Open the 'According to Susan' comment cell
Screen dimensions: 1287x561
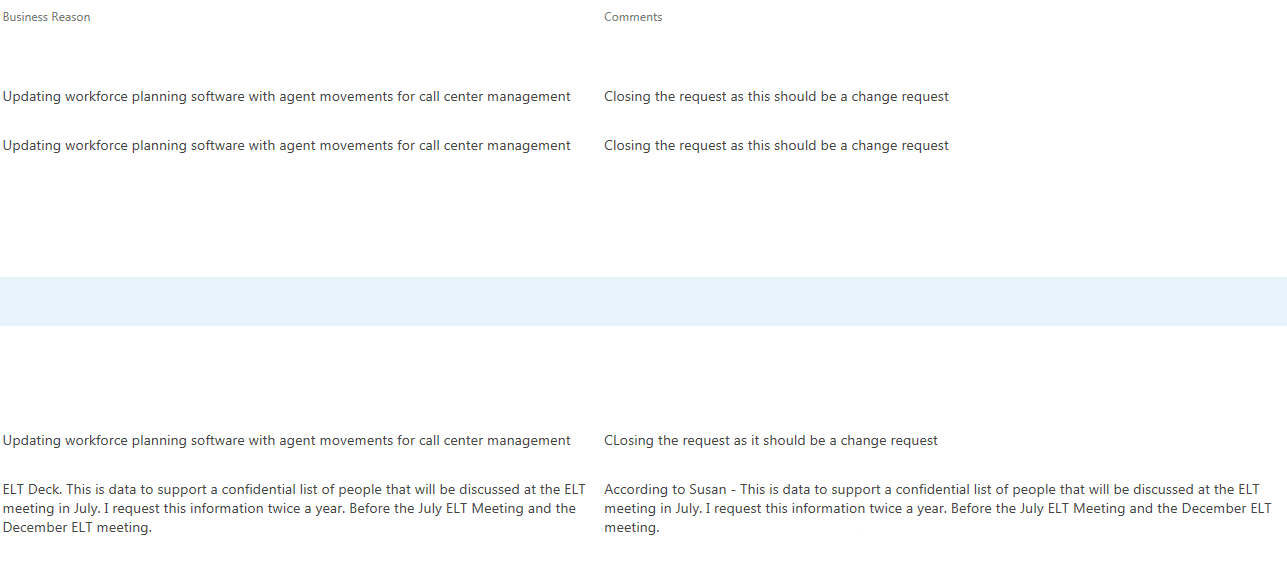(x=938, y=509)
